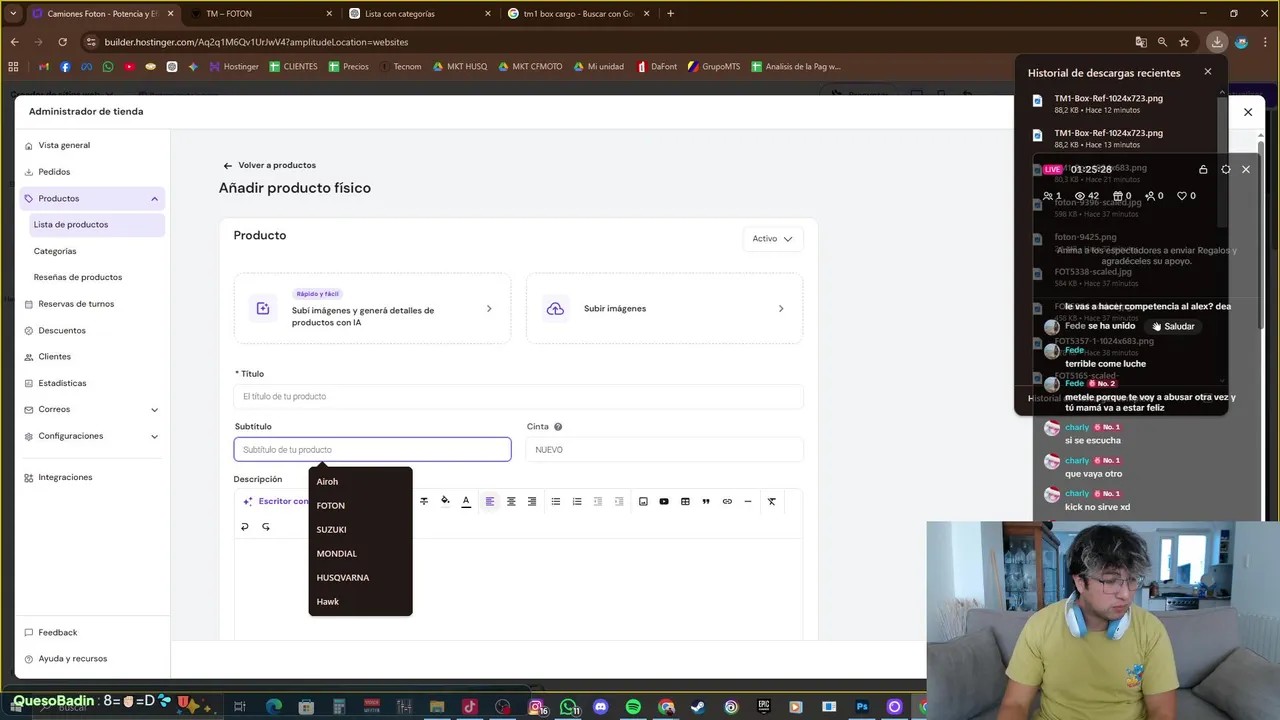Open Ayuda y recursos
1280x720 pixels.
coord(72,658)
